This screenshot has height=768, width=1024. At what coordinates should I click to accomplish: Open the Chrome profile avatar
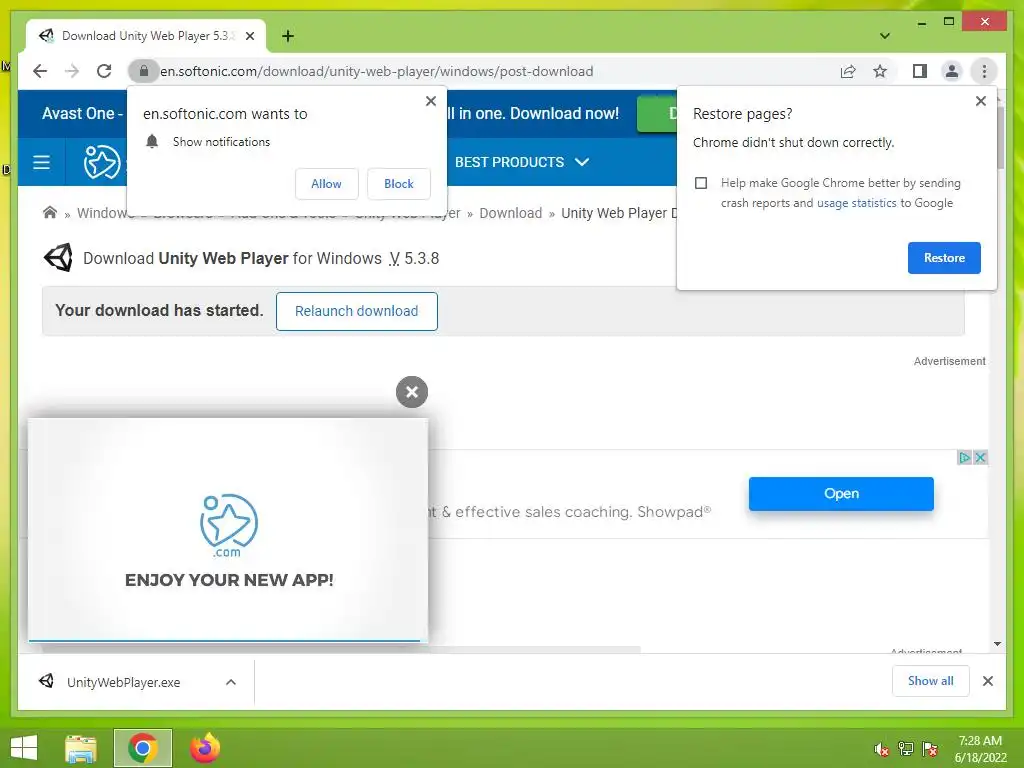coord(952,71)
